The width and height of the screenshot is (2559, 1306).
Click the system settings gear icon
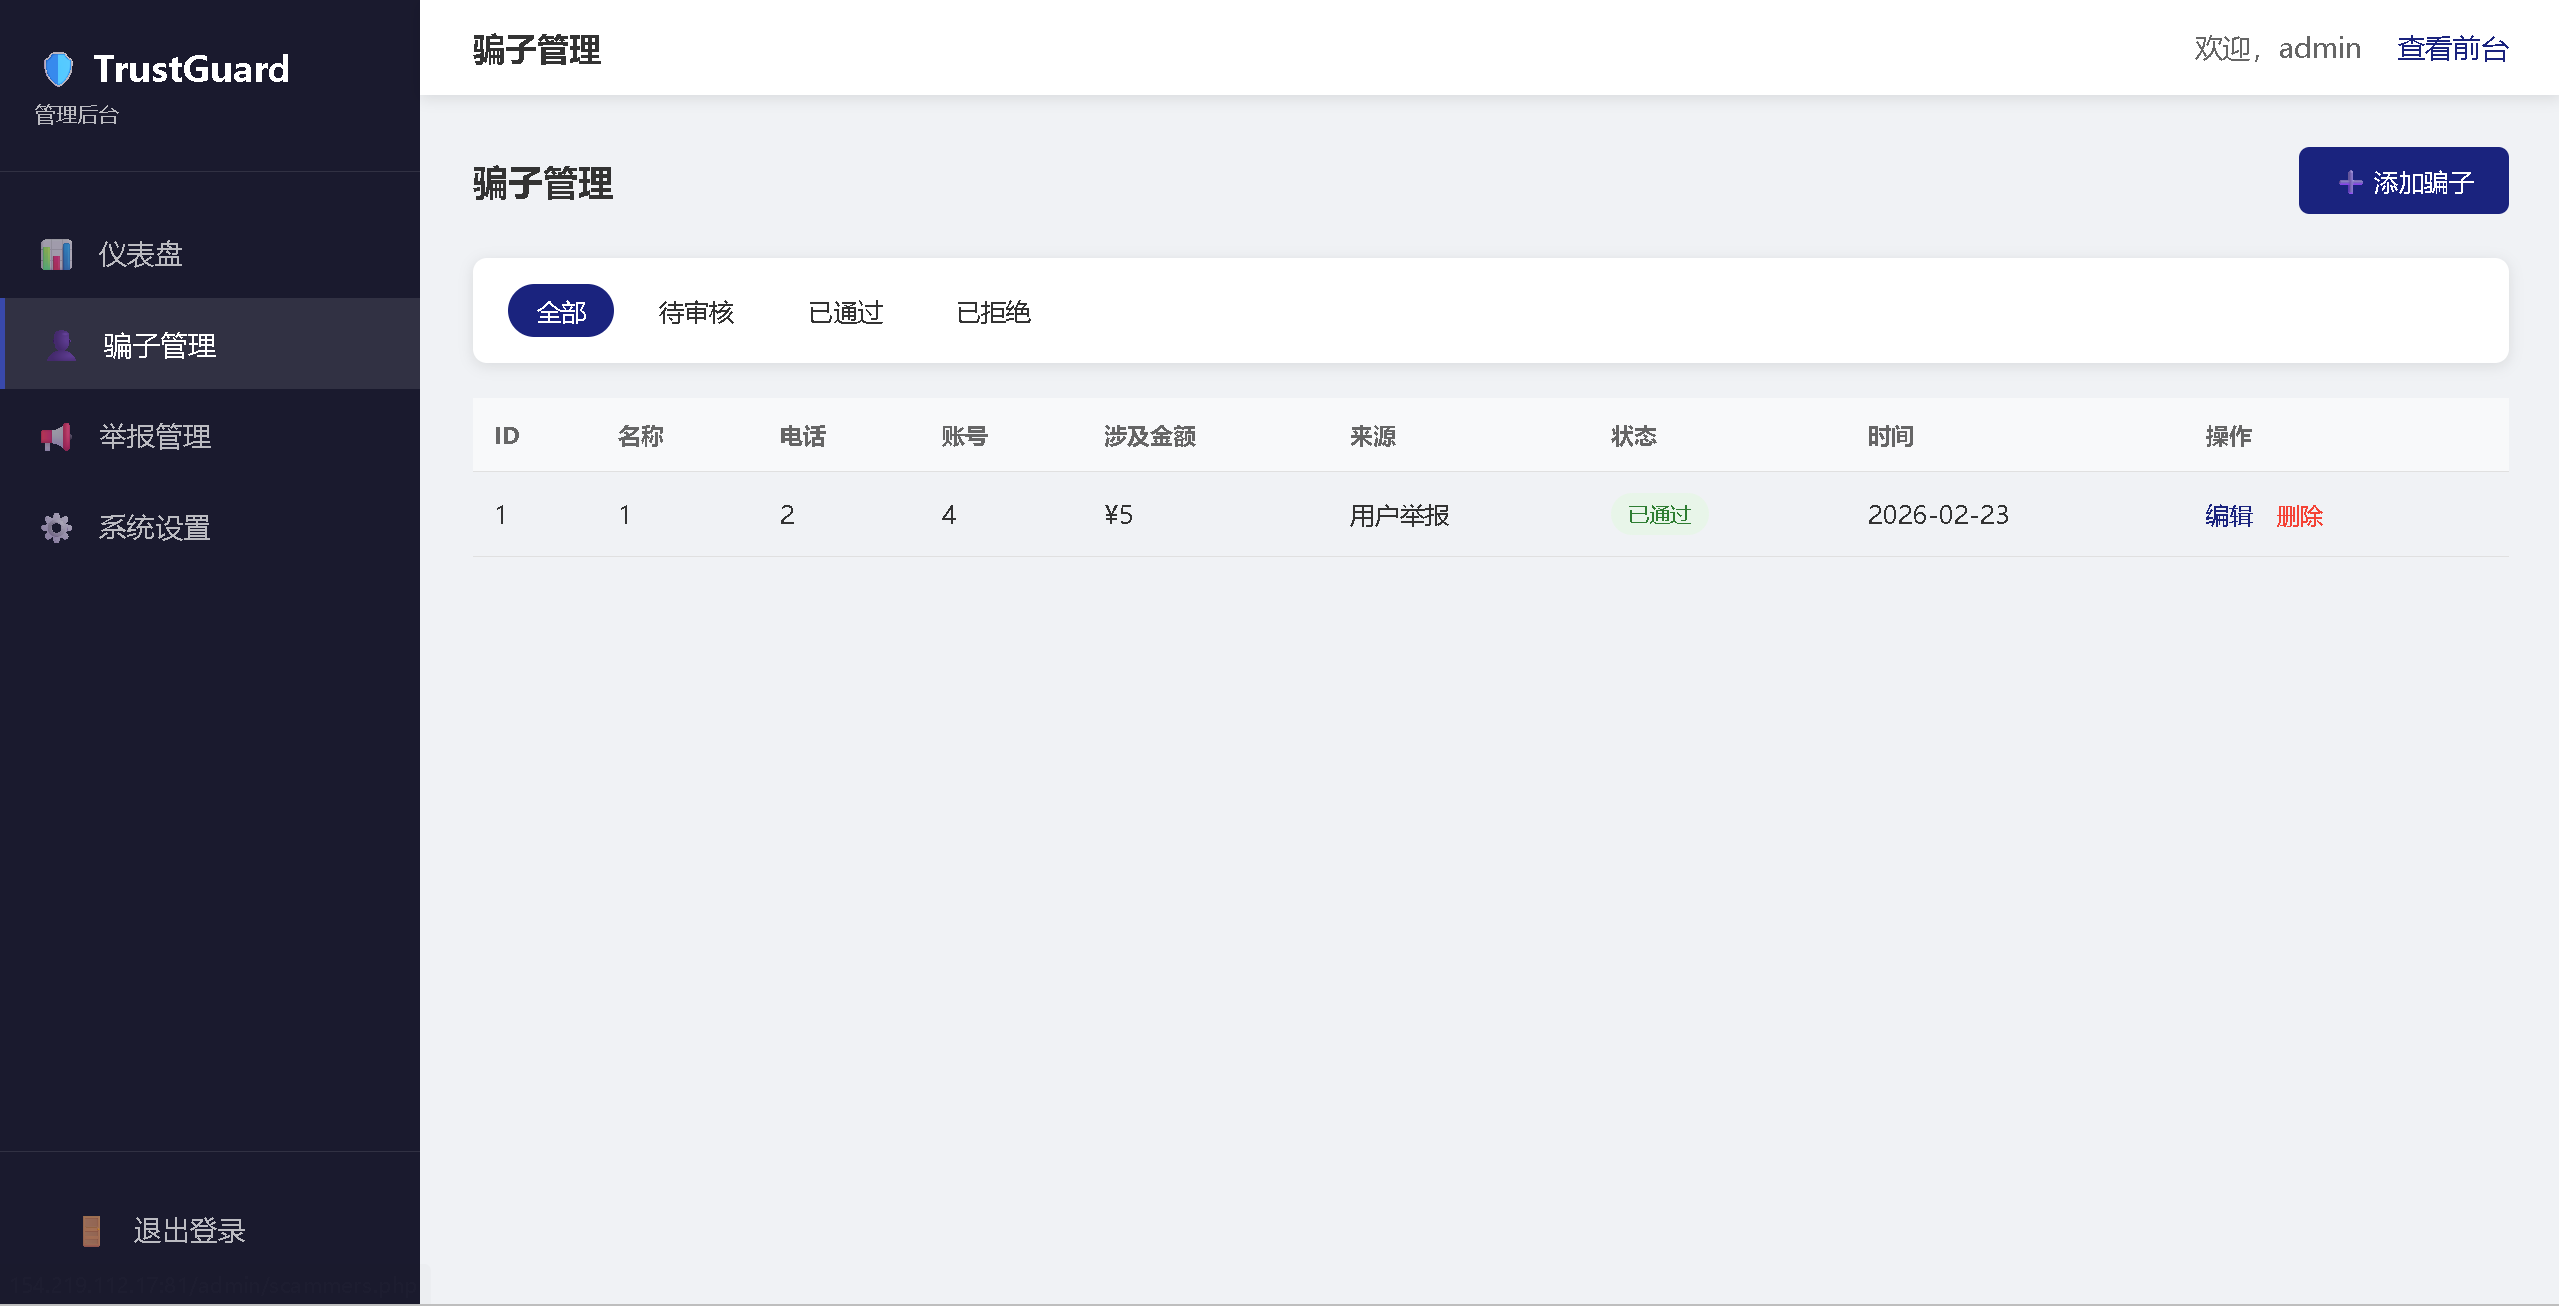[56, 527]
